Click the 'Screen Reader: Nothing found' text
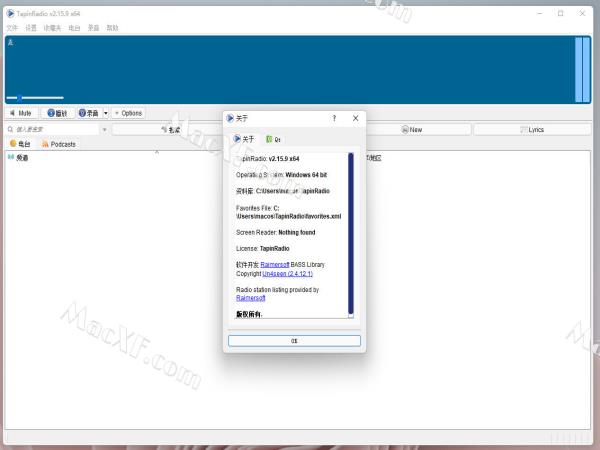600x450 pixels. pos(276,232)
